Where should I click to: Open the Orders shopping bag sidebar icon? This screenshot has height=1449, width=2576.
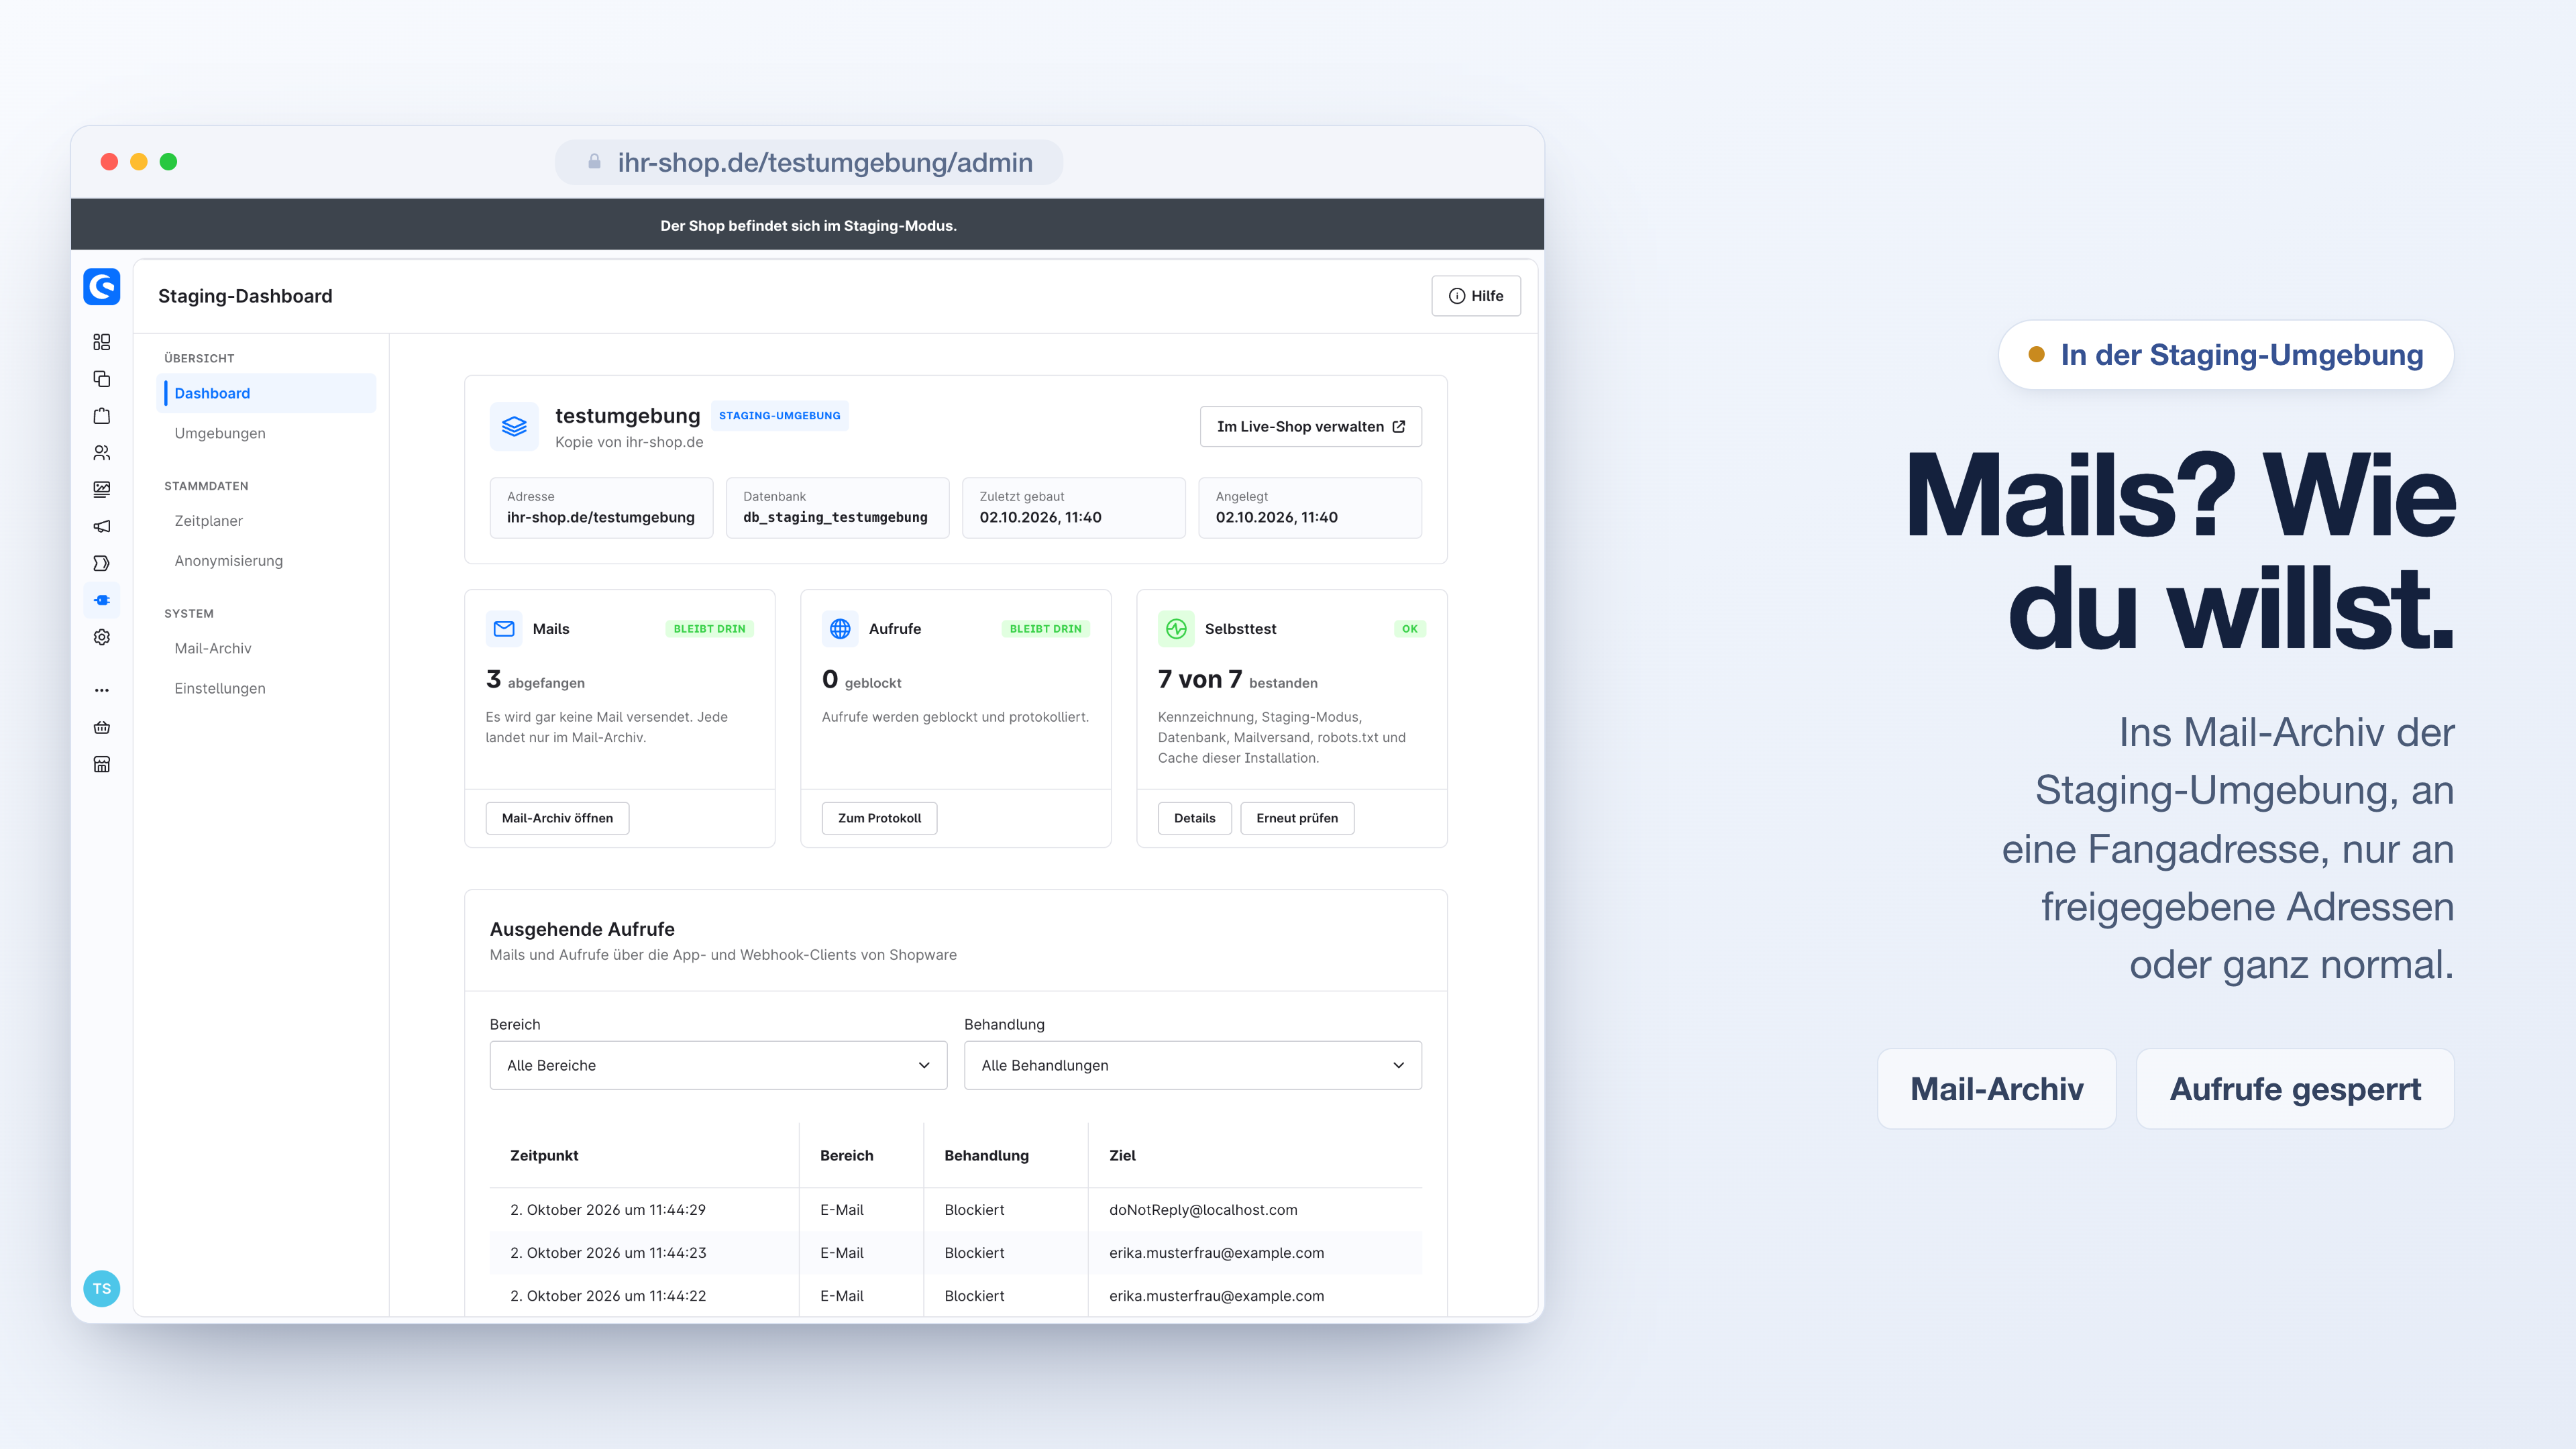click(x=102, y=416)
